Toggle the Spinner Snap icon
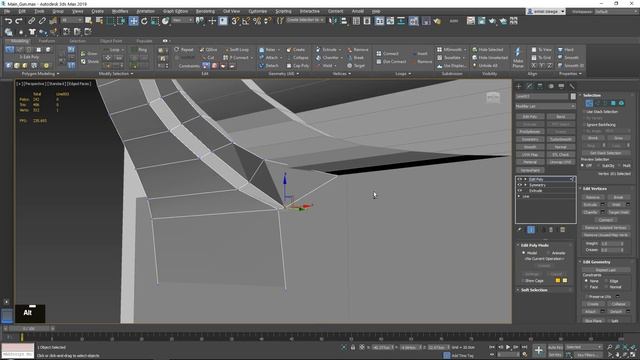The width and height of the screenshot is (640, 360). click(268, 21)
